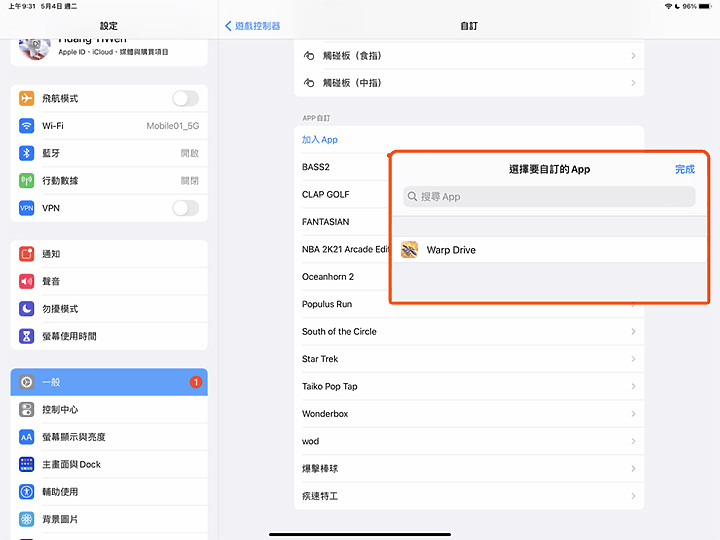
Task: Open chevron for 觸碰板（食指）row
Action: pos(633,56)
